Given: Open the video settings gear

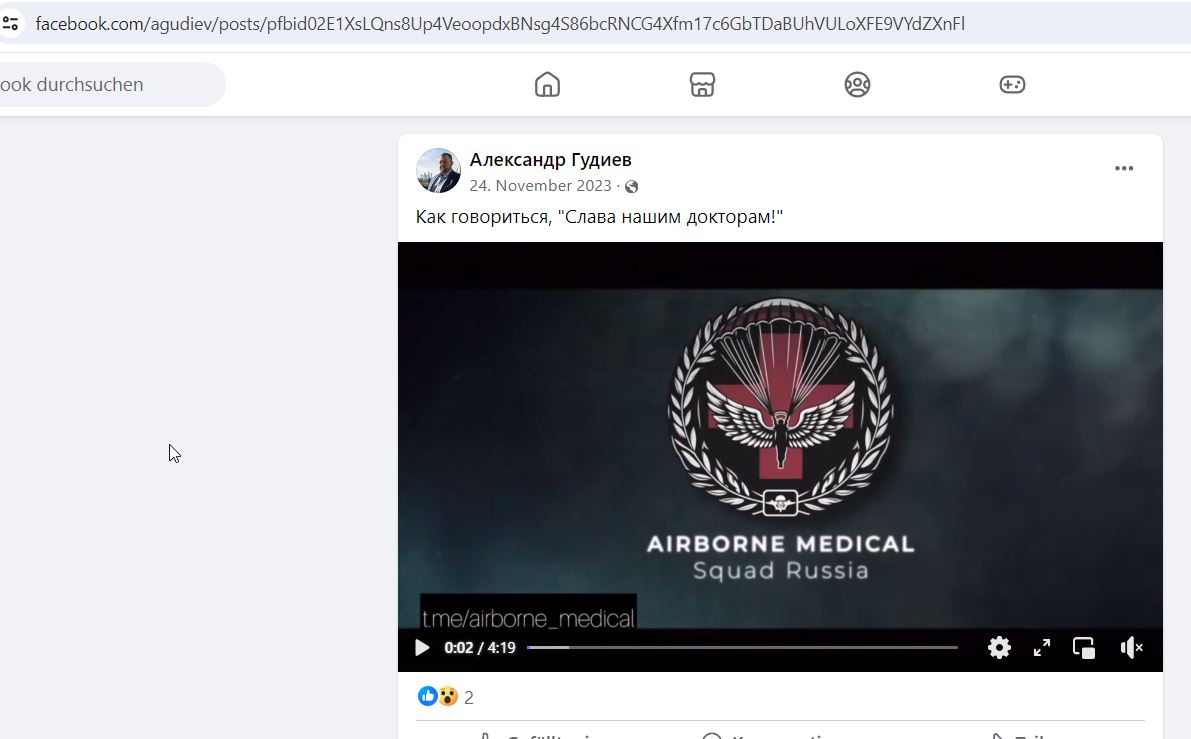Looking at the screenshot, I should click(x=999, y=648).
